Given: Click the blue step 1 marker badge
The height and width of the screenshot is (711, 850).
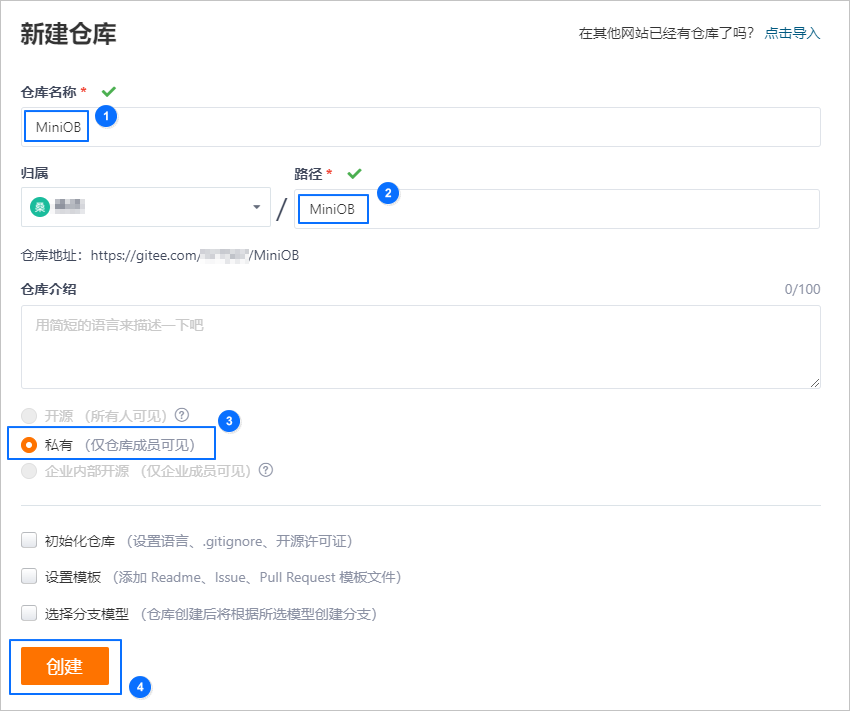Looking at the screenshot, I should click(x=106, y=116).
